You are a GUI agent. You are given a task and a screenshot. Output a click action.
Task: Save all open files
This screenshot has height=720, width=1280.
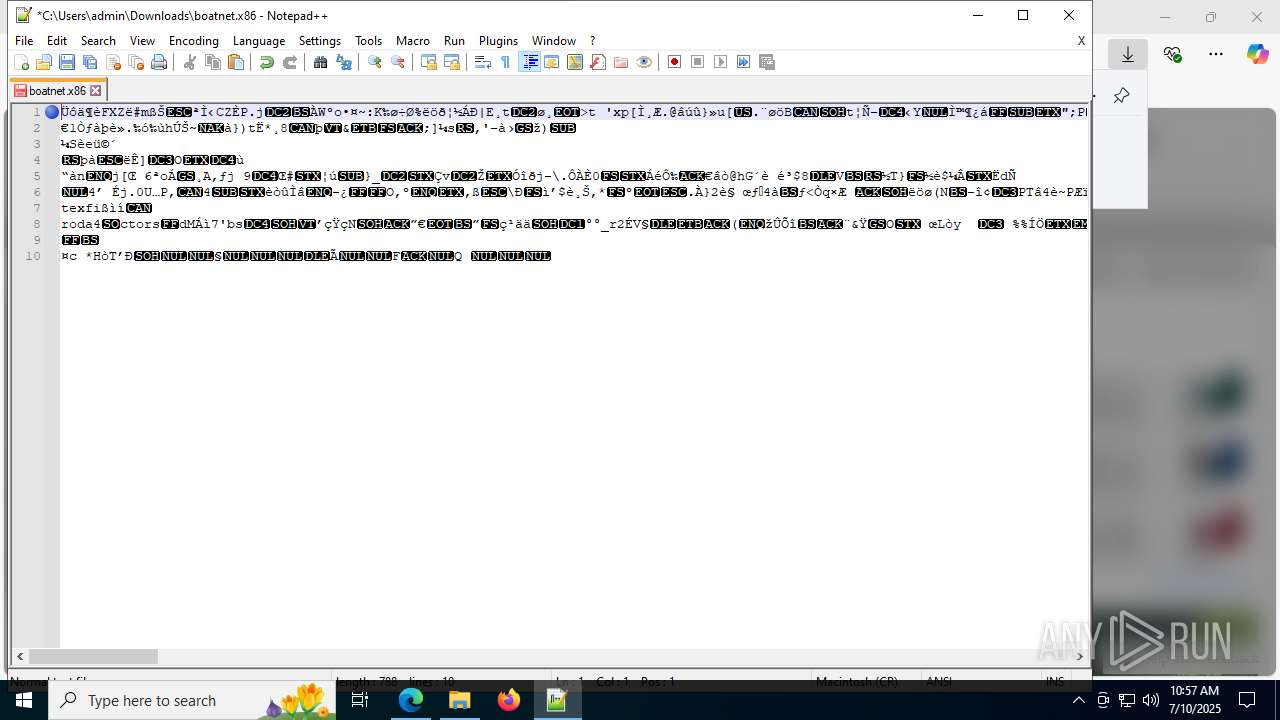tap(90, 62)
